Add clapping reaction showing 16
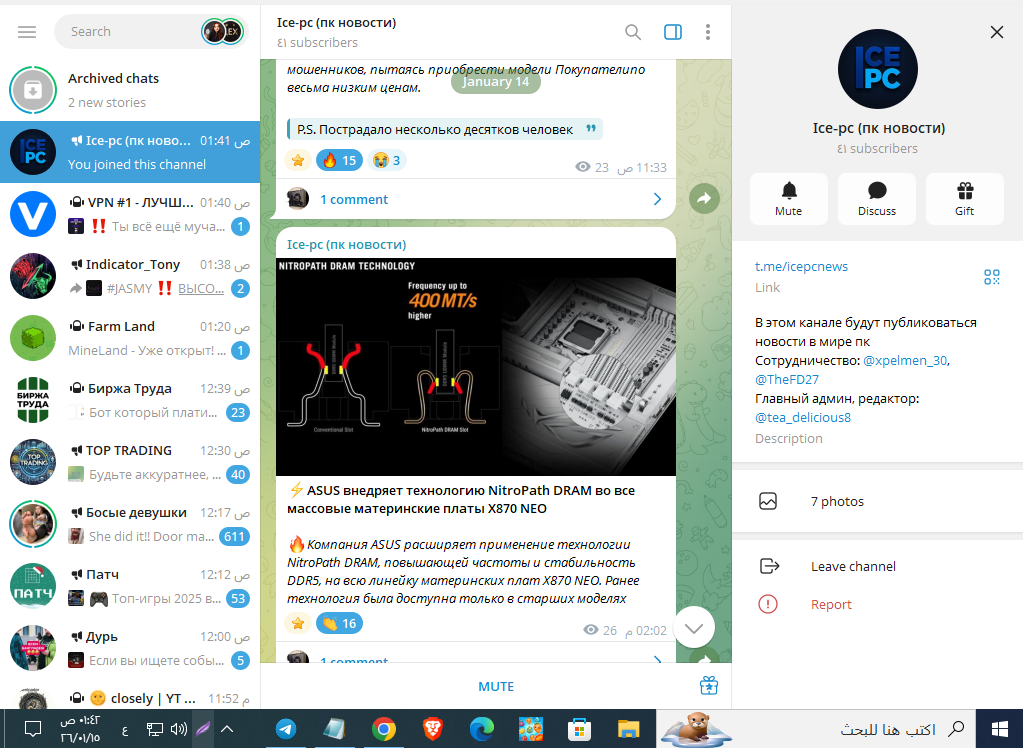1023x748 pixels. tap(339, 623)
